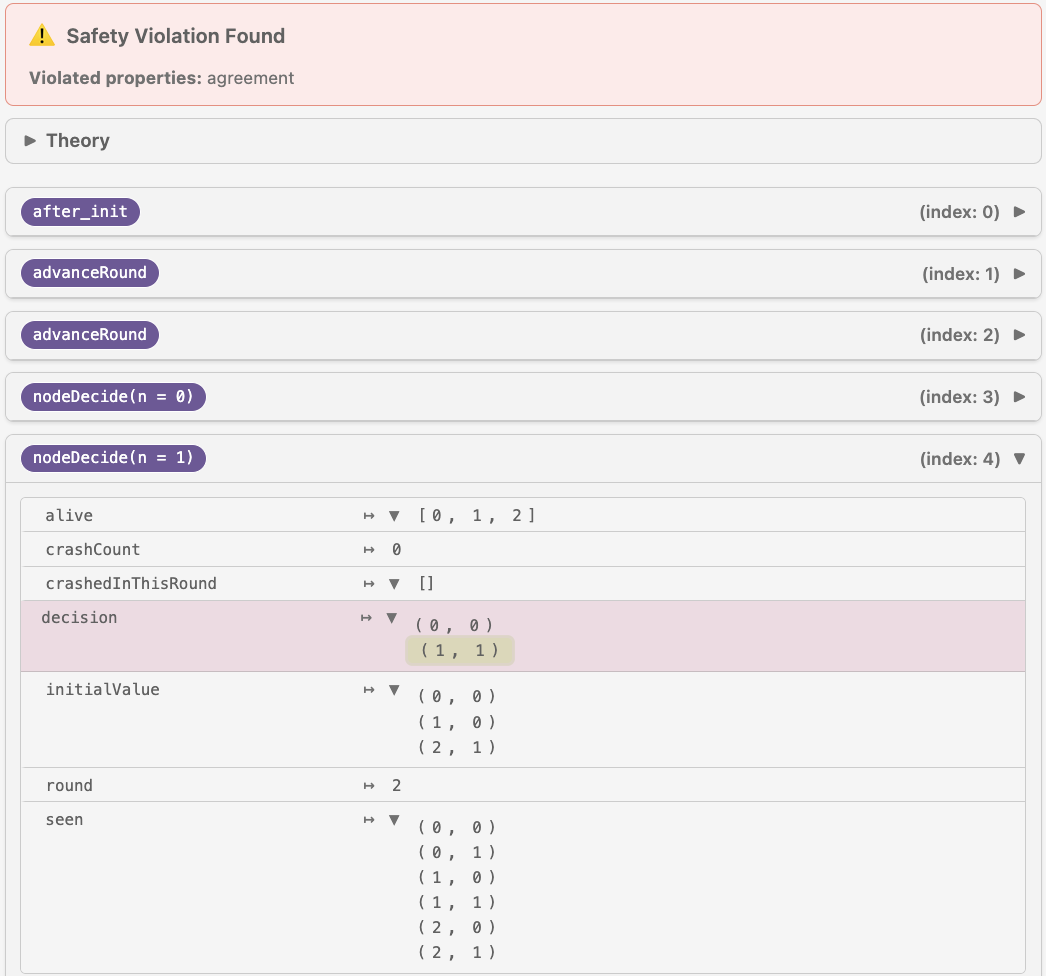Click the nodeDecide(n = 1) badge
Image resolution: width=1046 pixels, height=976 pixels.
(113, 459)
